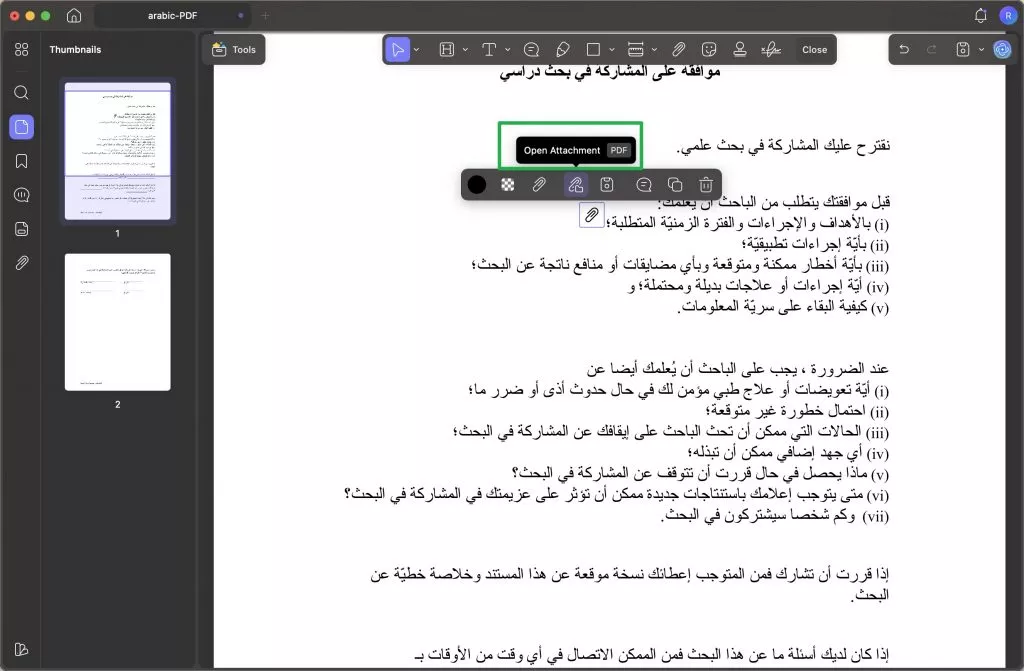Image resolution: width=1024 pixels, height=671 pixels.
Task: Select the Highlight text tool
Action: [447, 50]
